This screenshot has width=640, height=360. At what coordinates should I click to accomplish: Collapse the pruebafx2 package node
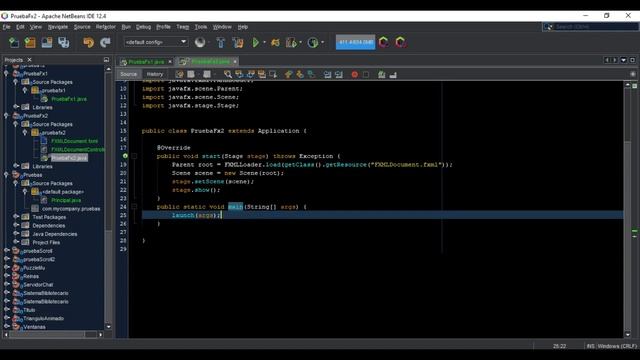tap(25, 133)
